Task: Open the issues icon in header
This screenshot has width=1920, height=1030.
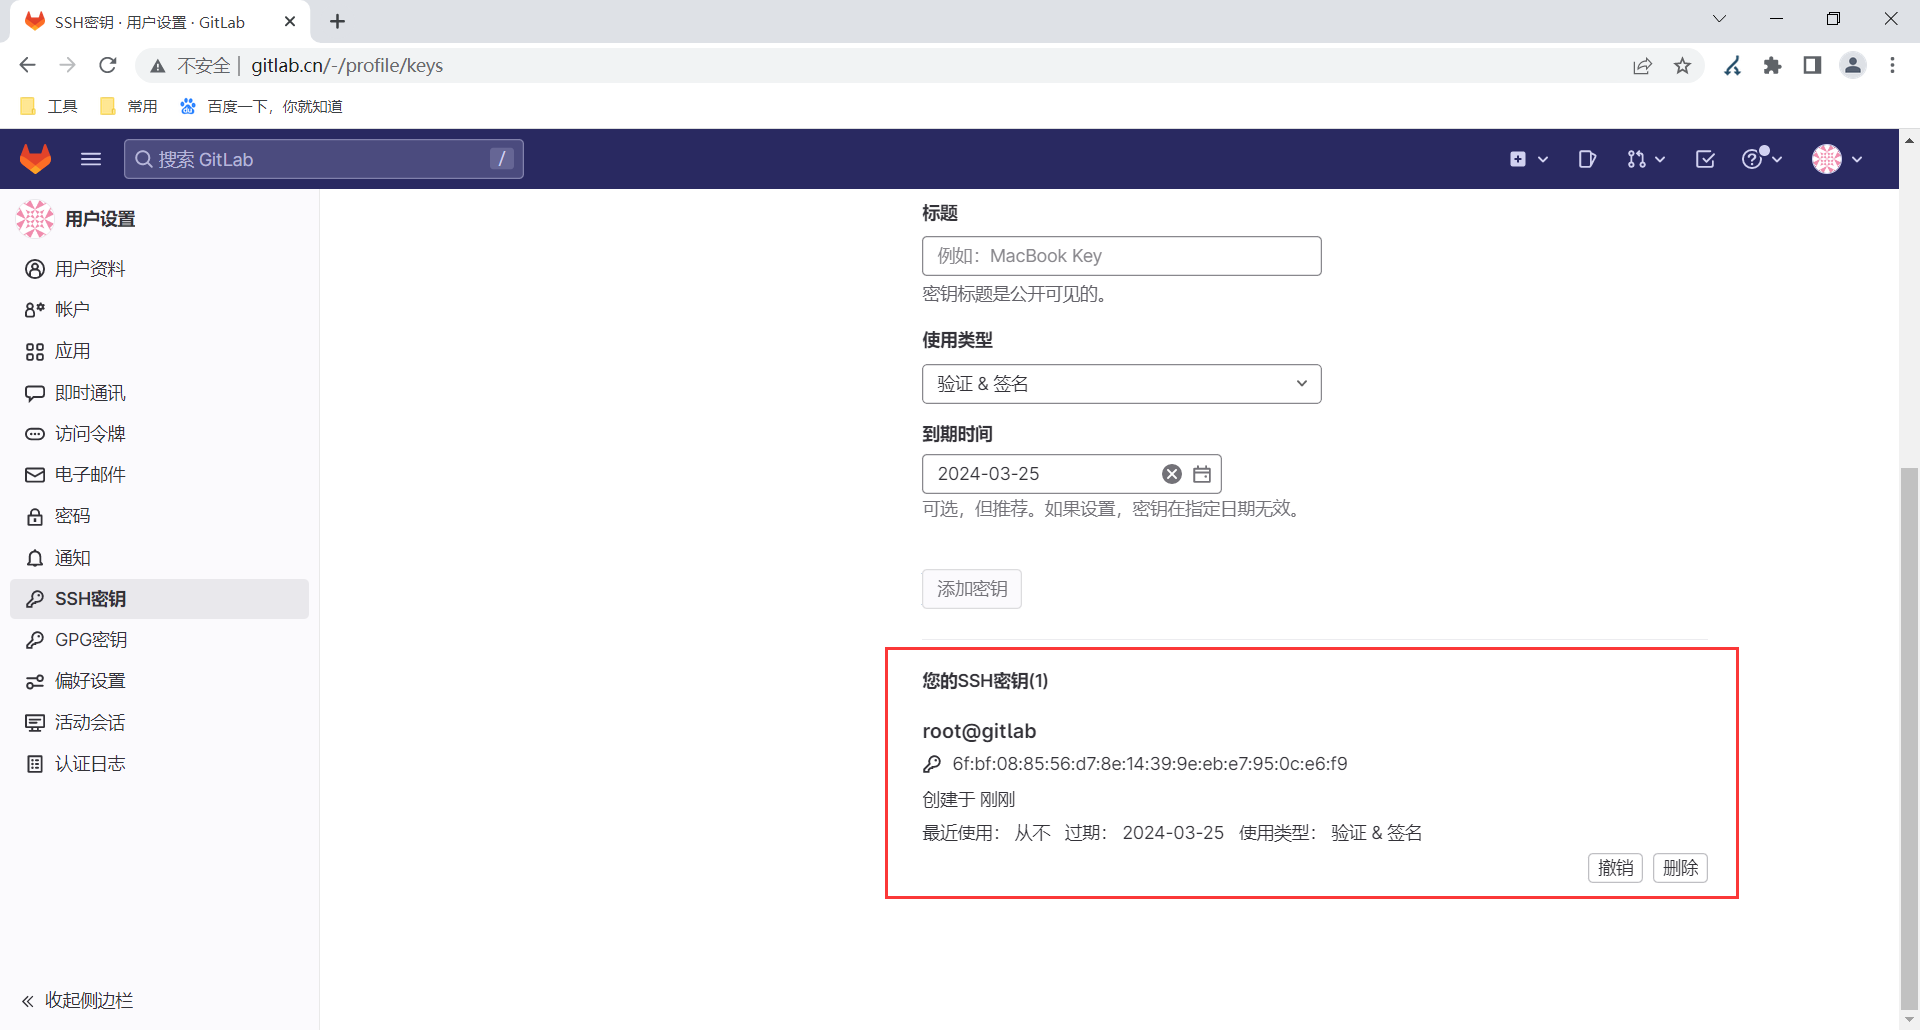Action: coord(1587,159)
